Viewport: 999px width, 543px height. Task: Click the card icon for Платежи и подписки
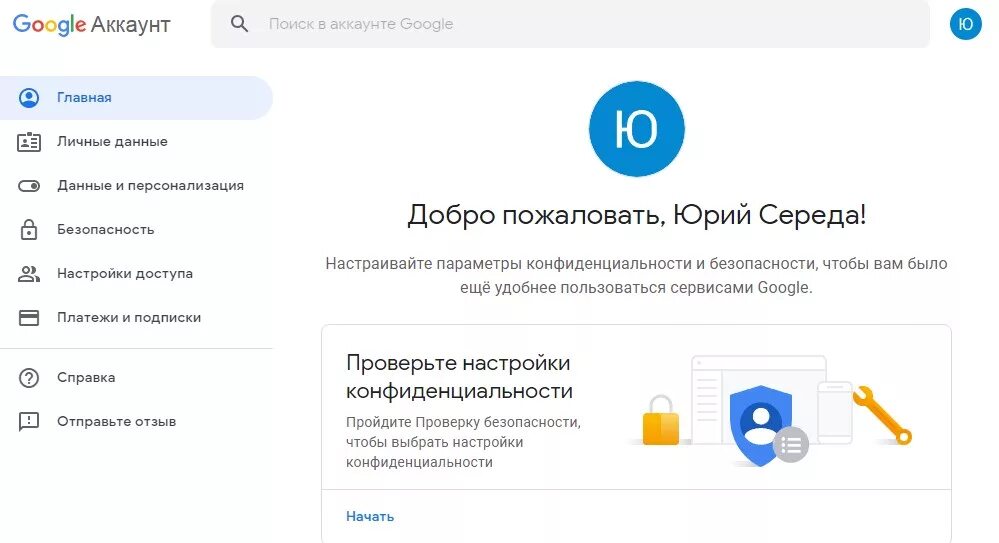pyautogui.click(x=29, y=317)
